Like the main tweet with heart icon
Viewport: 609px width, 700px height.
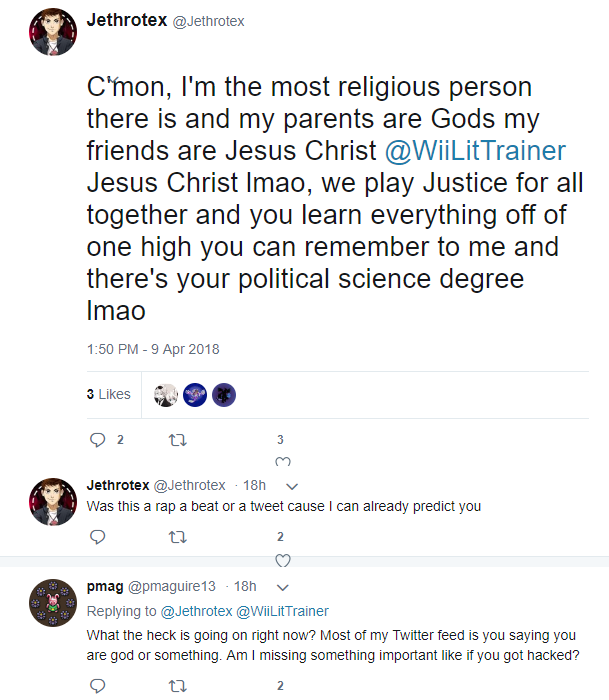tap(283, 462)
